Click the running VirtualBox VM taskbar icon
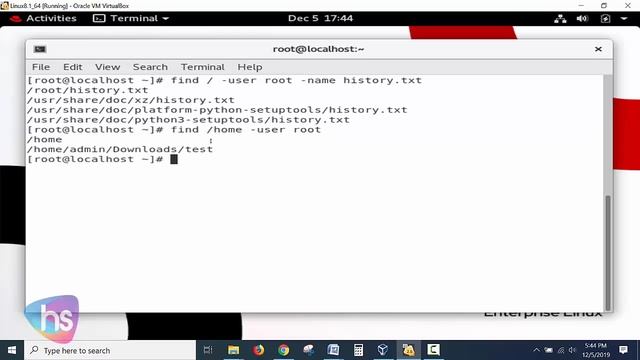Image resolution: width=640 pixels, height=360 pixels. click(x=408, y=350)
